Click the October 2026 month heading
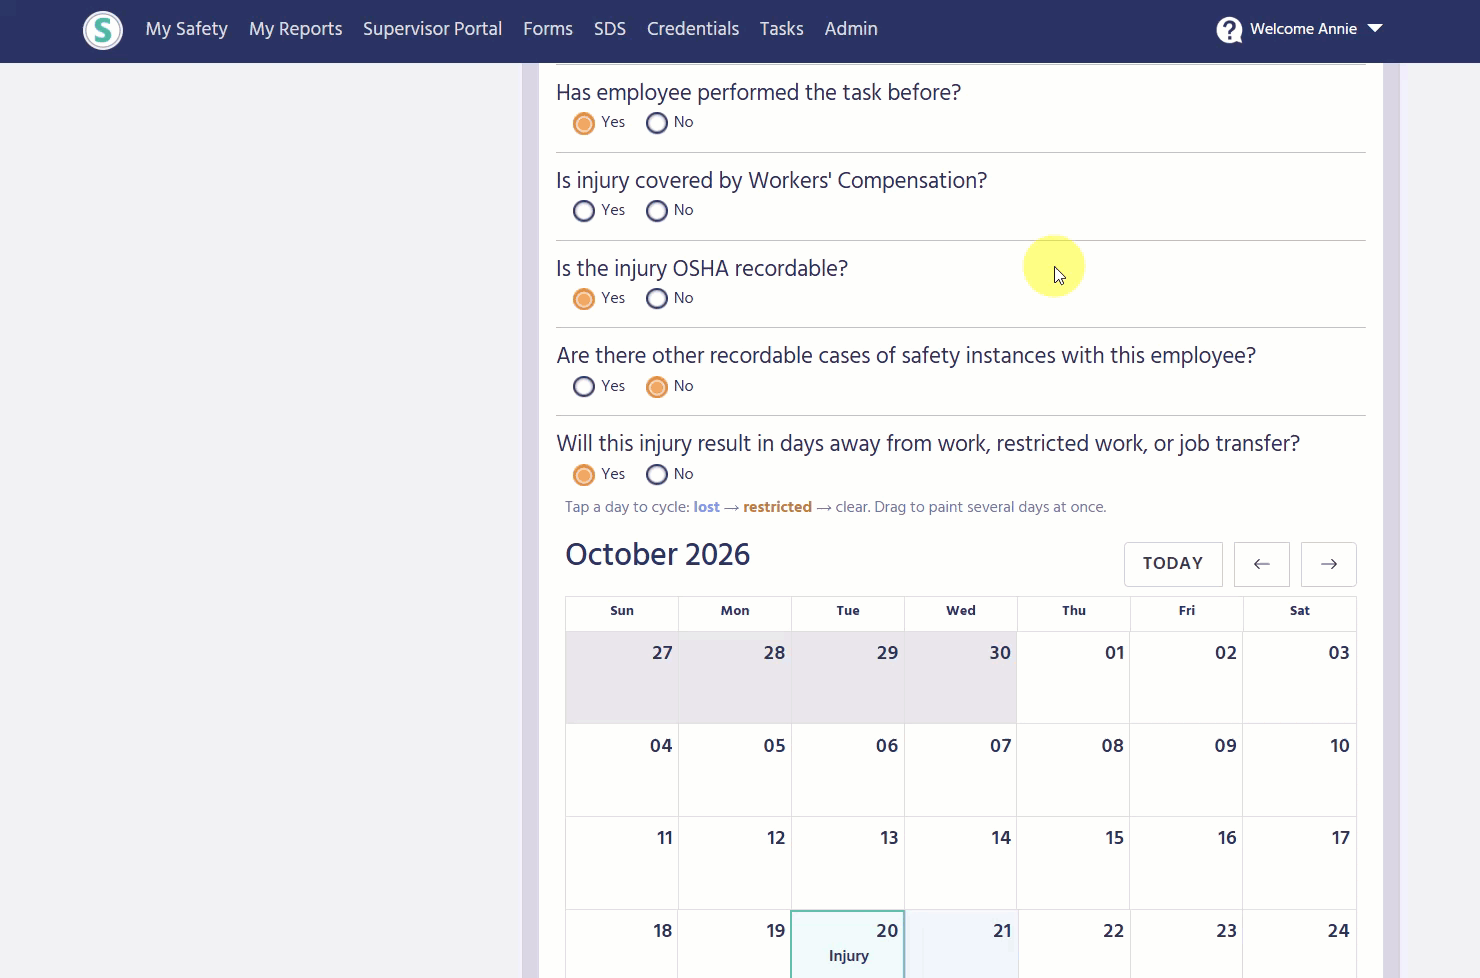 tap(658, 555)
